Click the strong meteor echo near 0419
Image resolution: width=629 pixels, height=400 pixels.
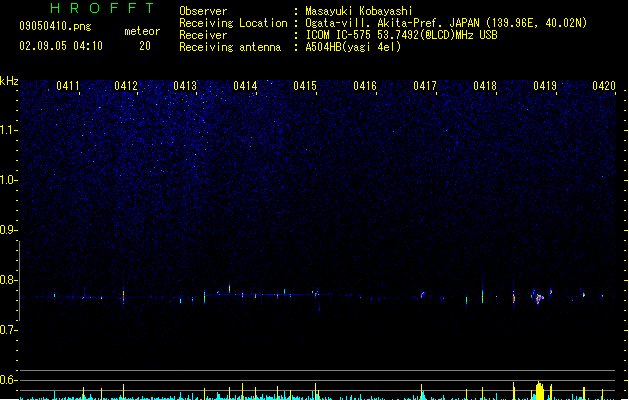(x=538, y=298)
